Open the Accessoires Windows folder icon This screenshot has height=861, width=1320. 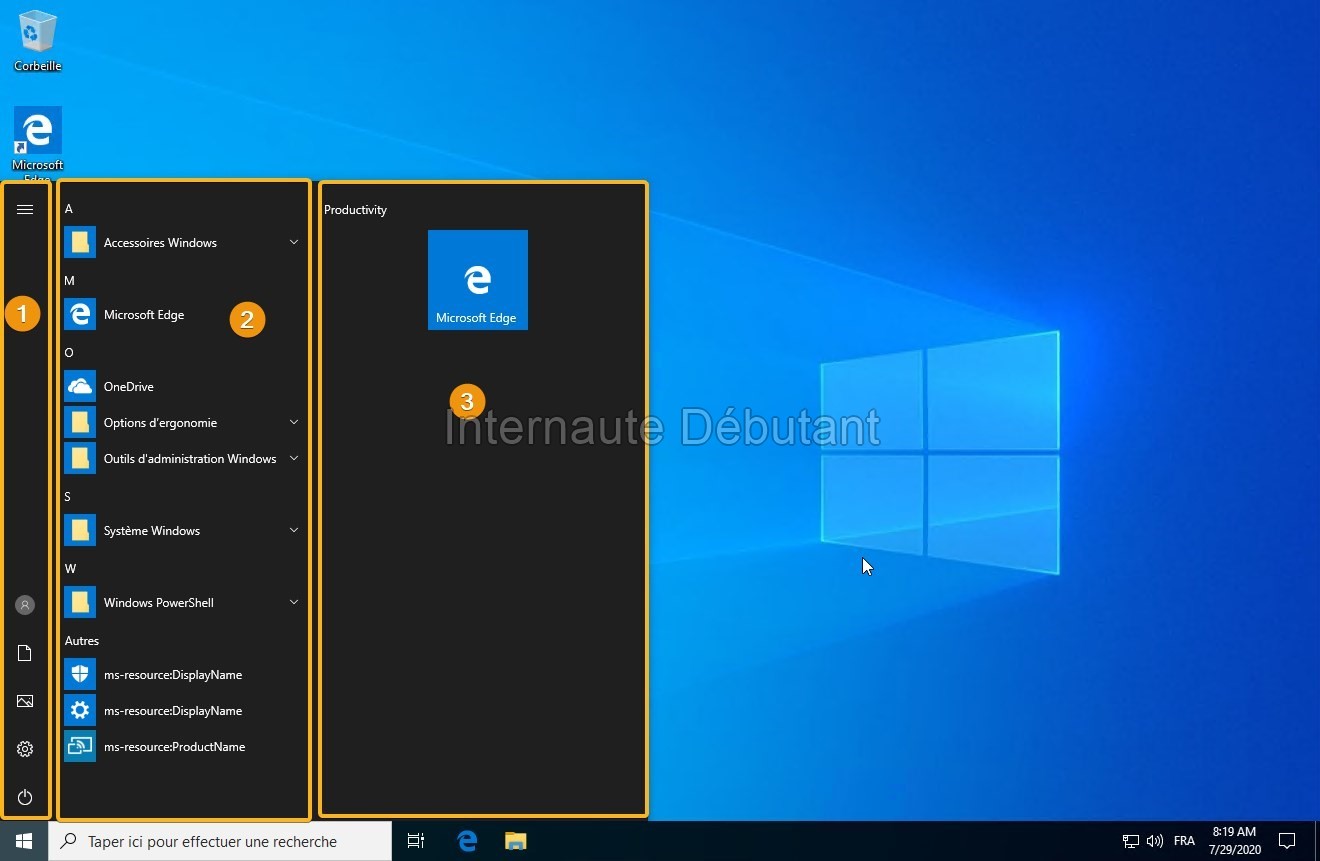tap(80, 242)
